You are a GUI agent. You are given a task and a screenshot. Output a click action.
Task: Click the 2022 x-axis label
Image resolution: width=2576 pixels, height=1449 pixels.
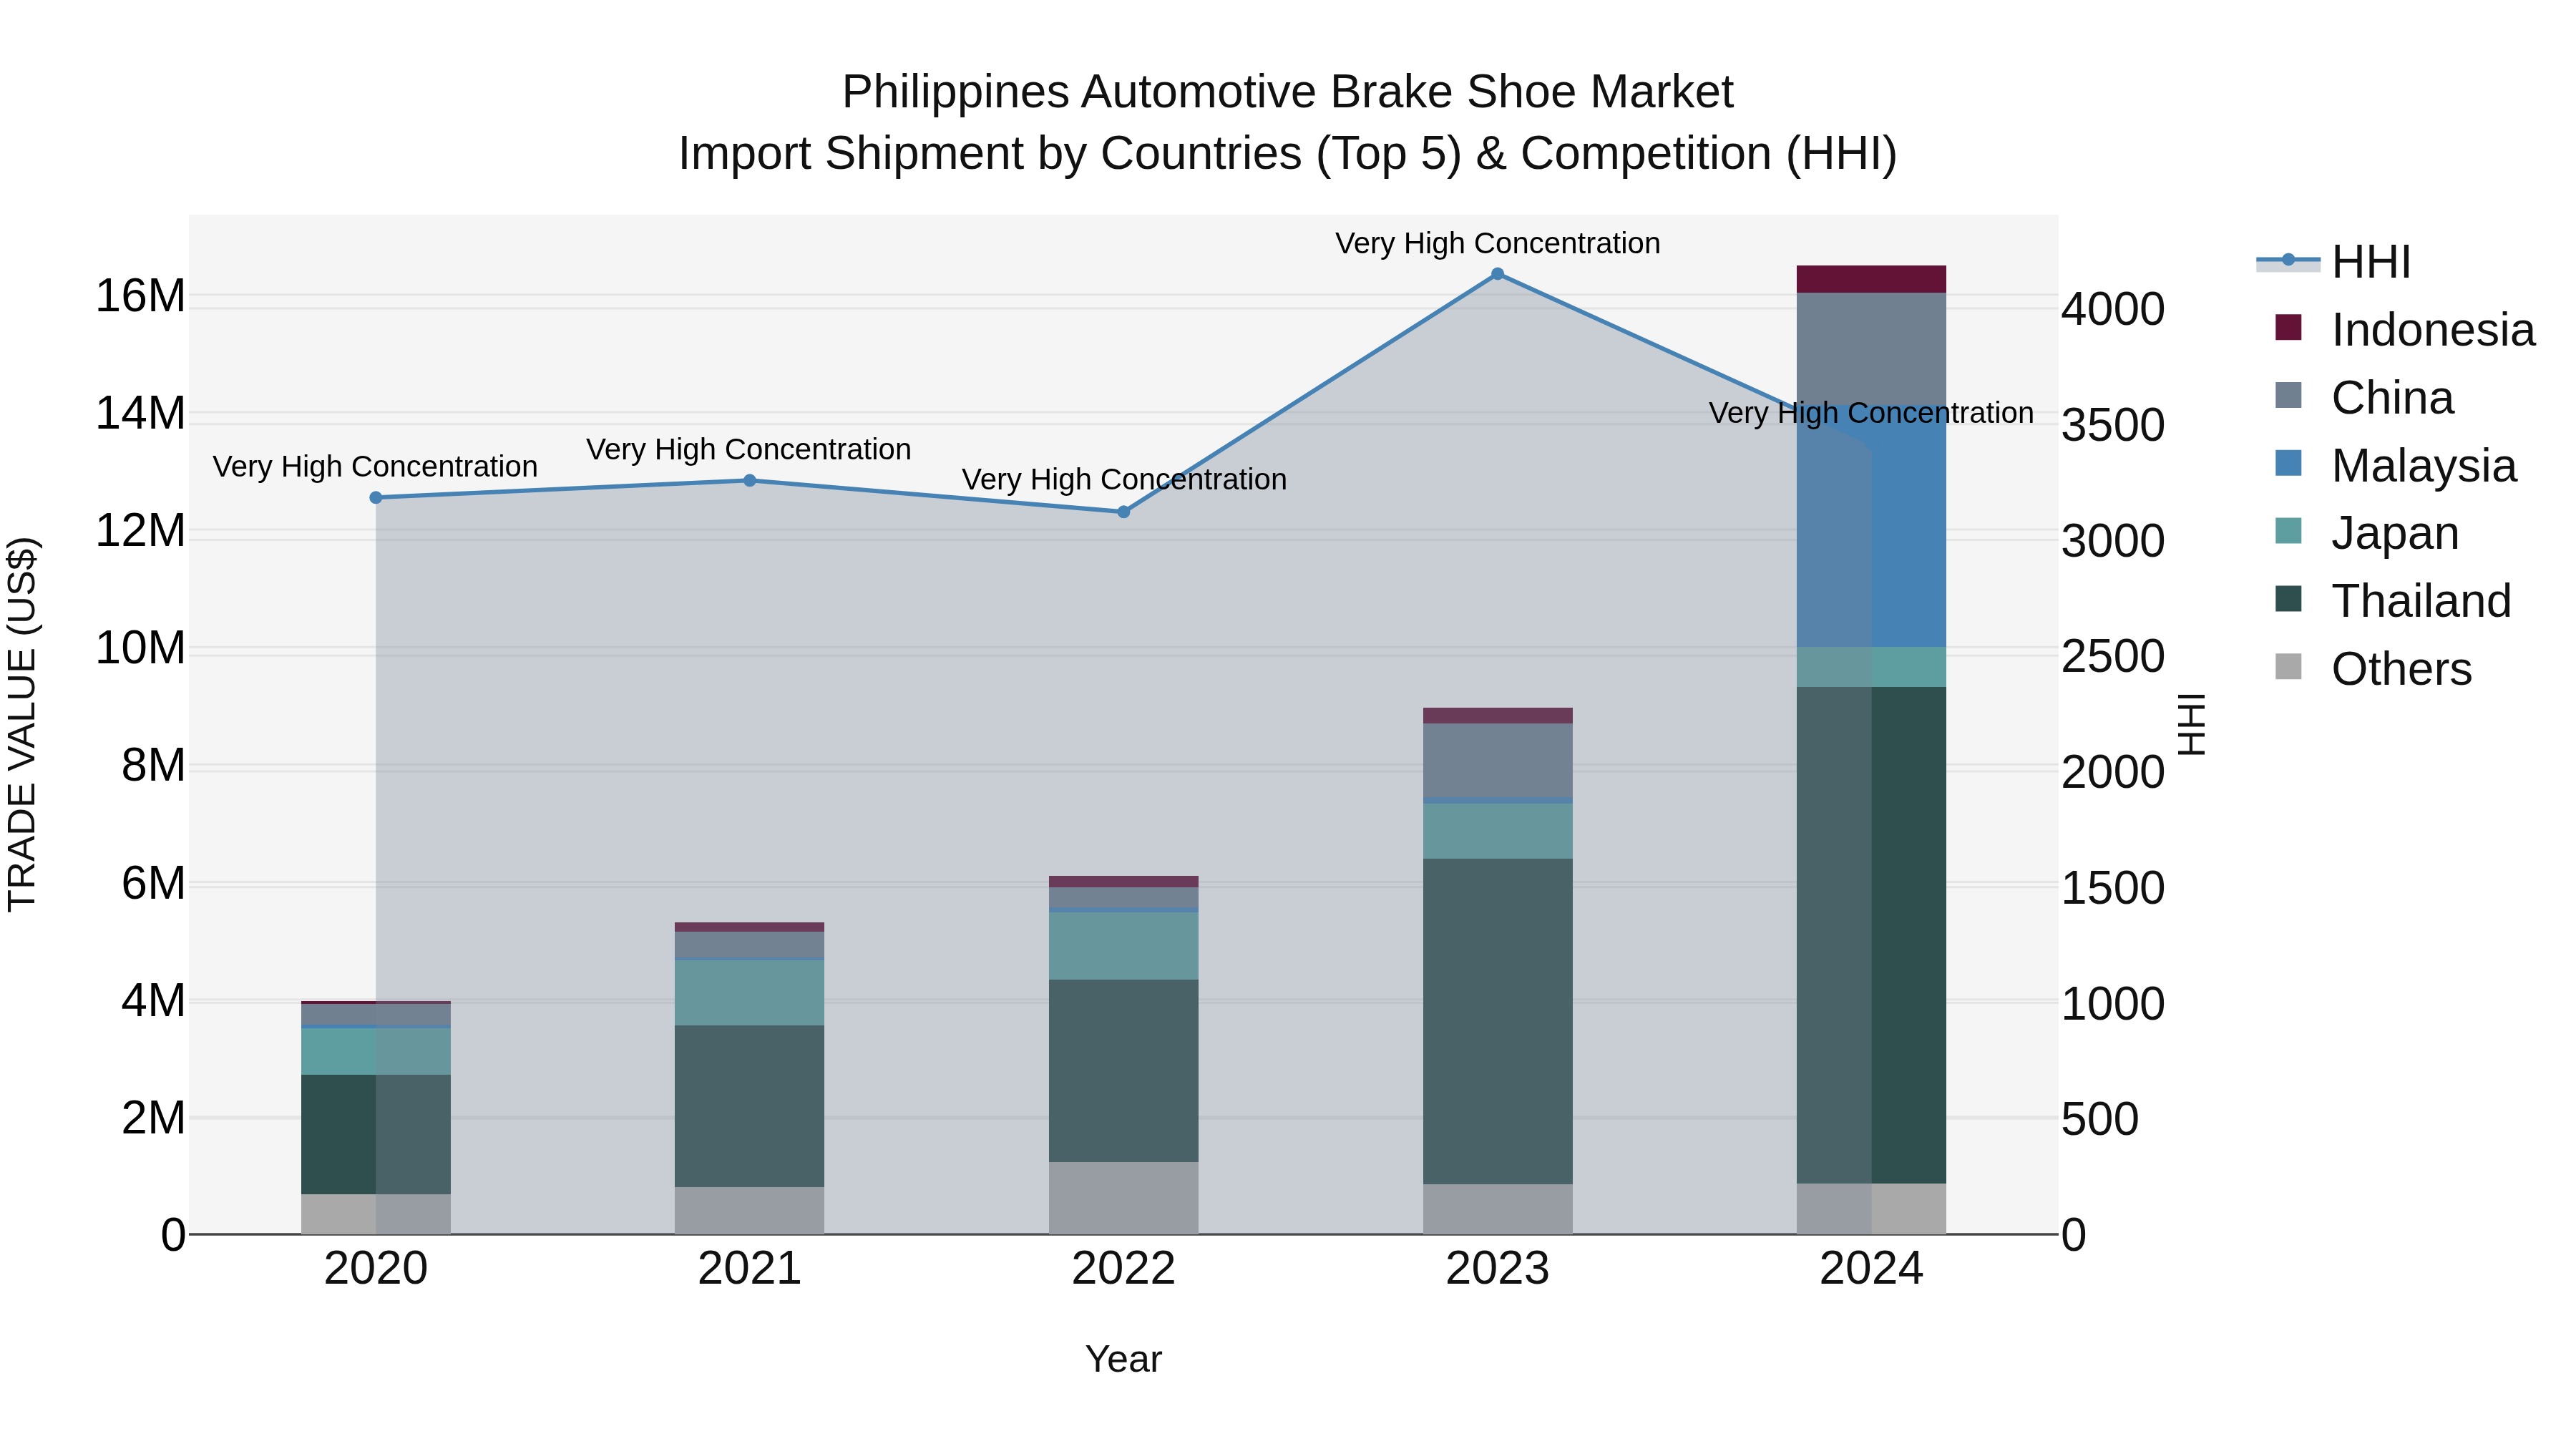[1123, 1269]
